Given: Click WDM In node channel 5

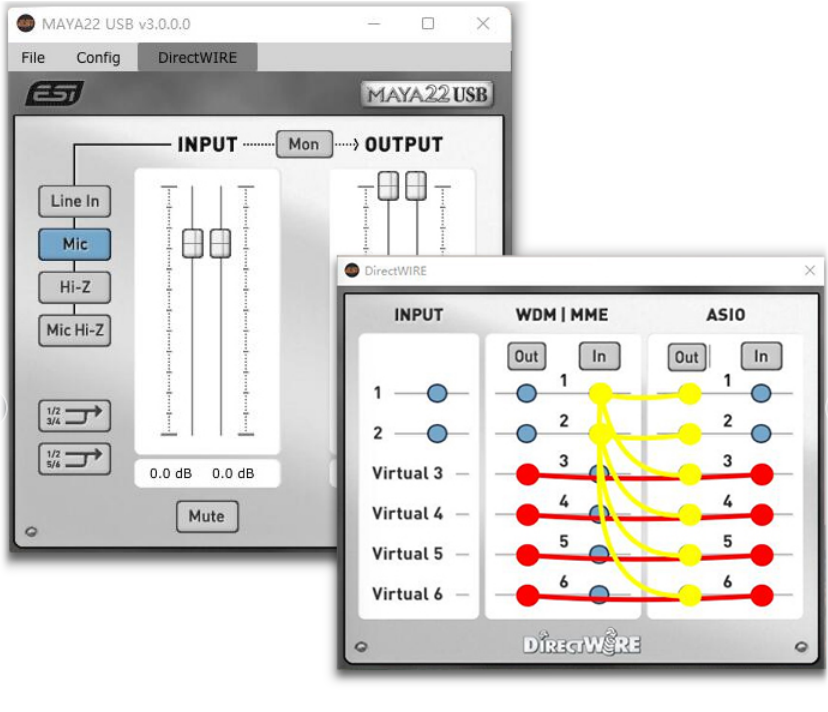Looking at the screenshot, I should (599, 553).
